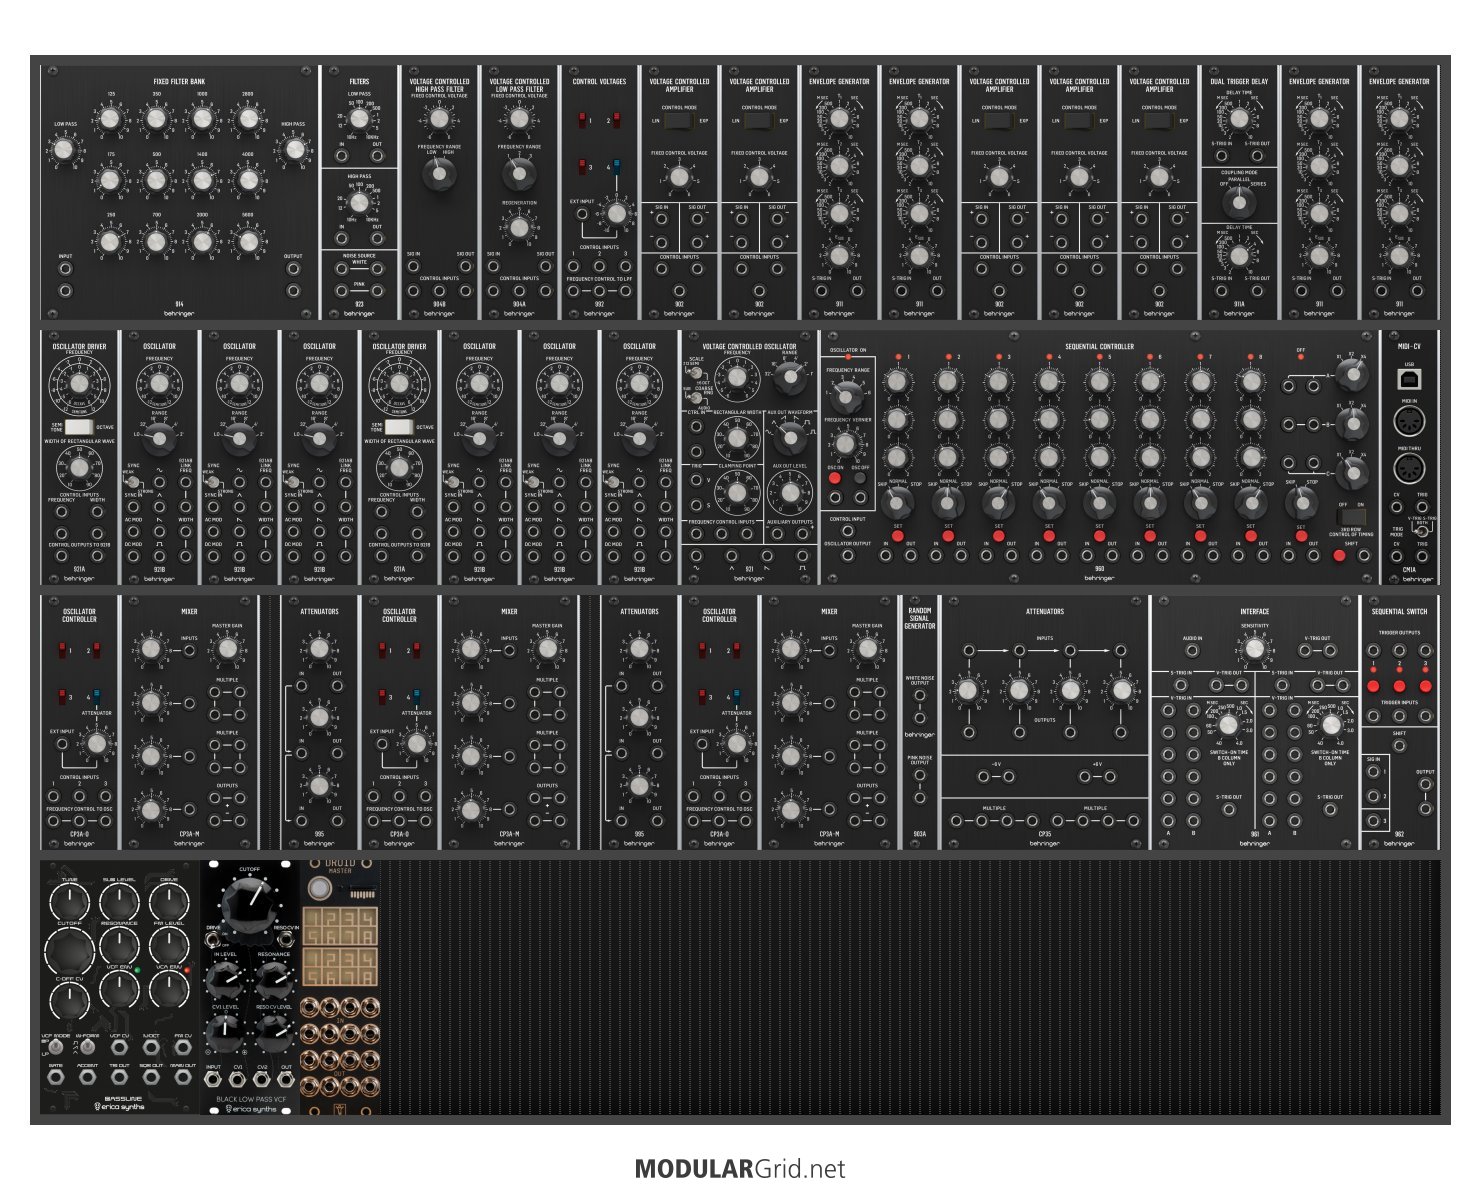This screenshot has width=1481, height=1190.
Task: Click the MIDI IN DIN connector
Action: (x=1409, y=421)
